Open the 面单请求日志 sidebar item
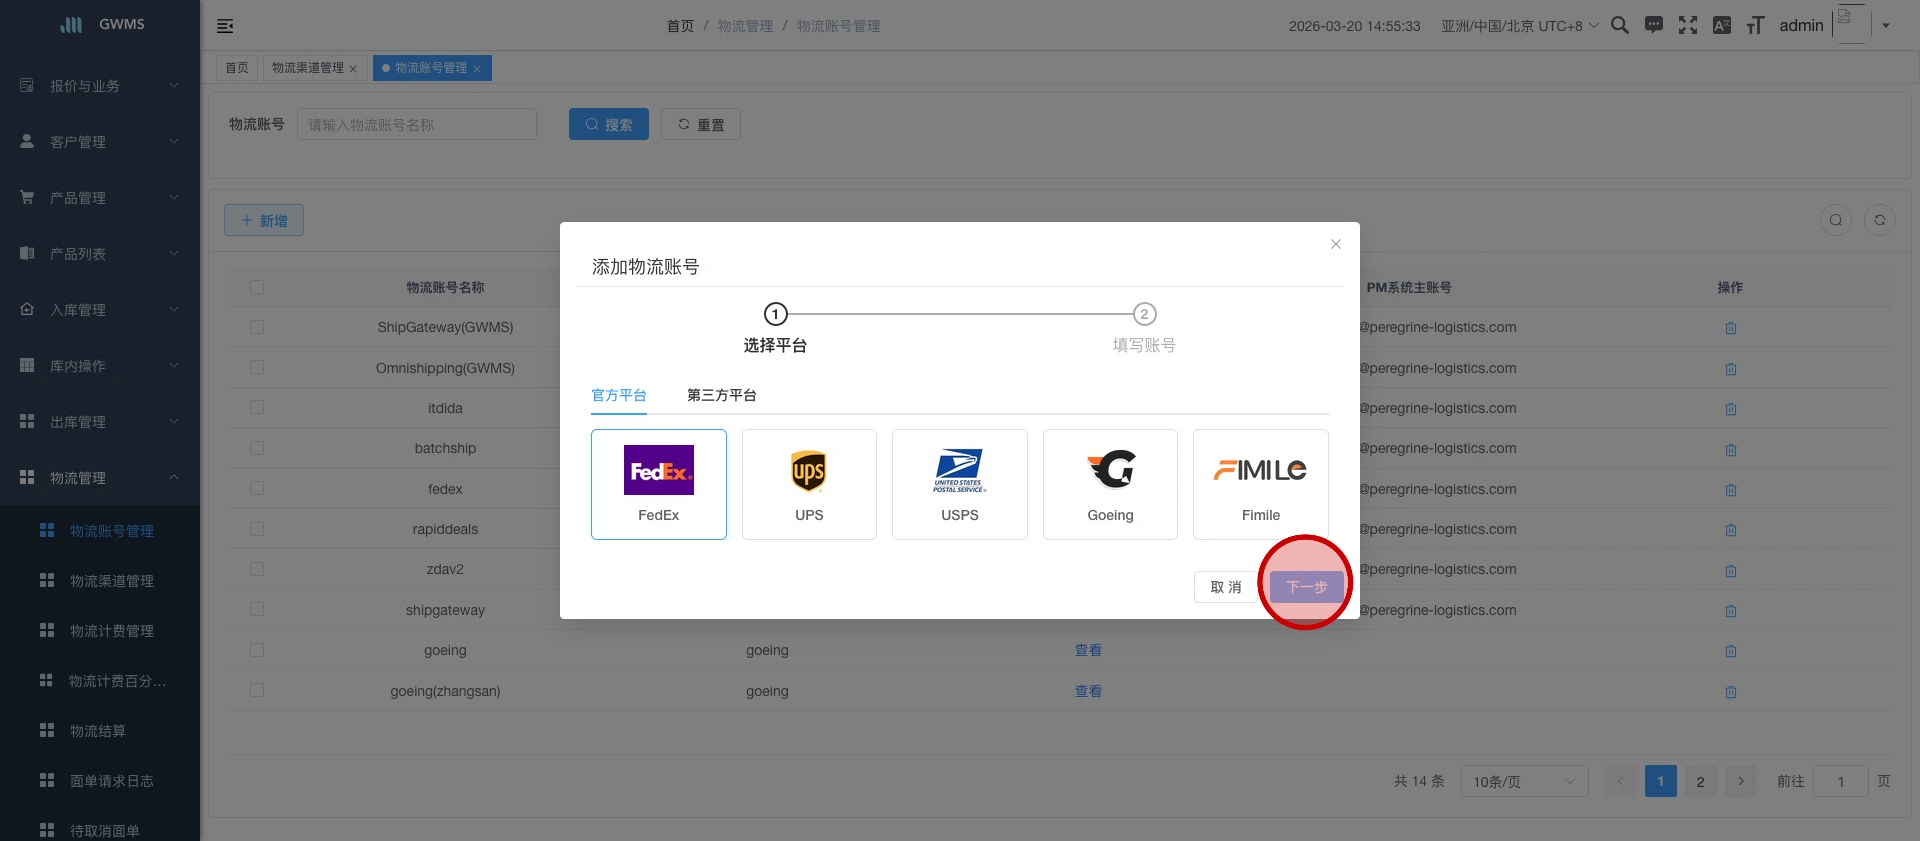This screenshot has width=1920, height=841. [x=100, y=781]
